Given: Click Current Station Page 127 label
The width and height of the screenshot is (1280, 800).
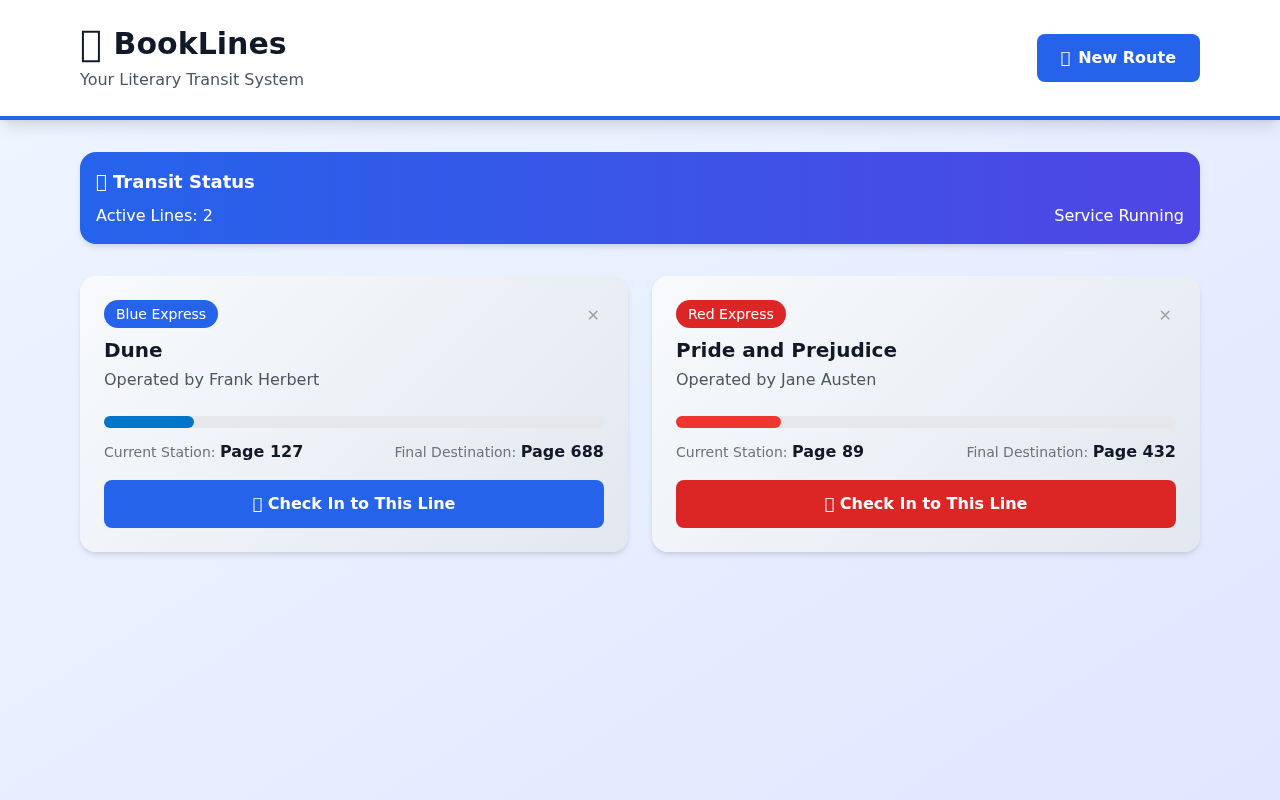Looking at the screenshot, I should click(x=203, y=452).
